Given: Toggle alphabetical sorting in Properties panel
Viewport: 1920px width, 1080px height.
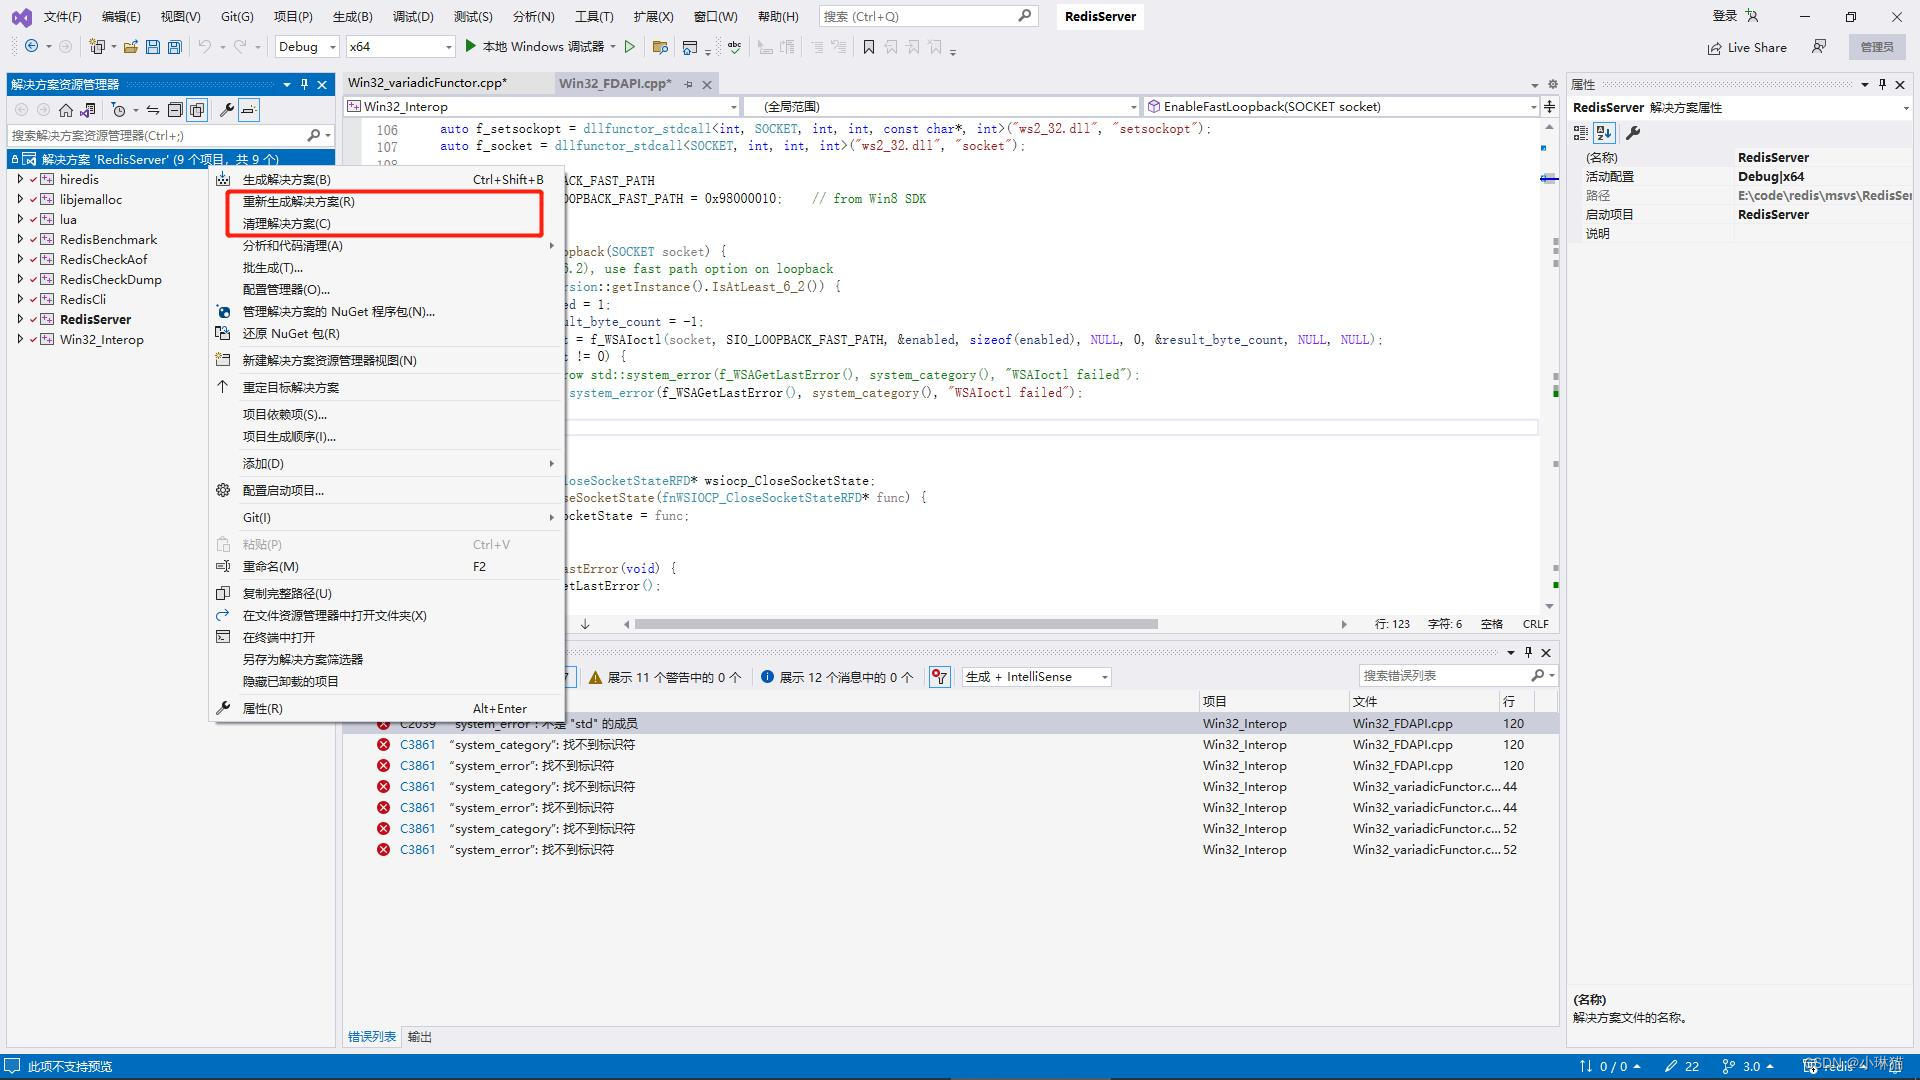Looking at the screenshot, I should click(x=1604, y=132).
